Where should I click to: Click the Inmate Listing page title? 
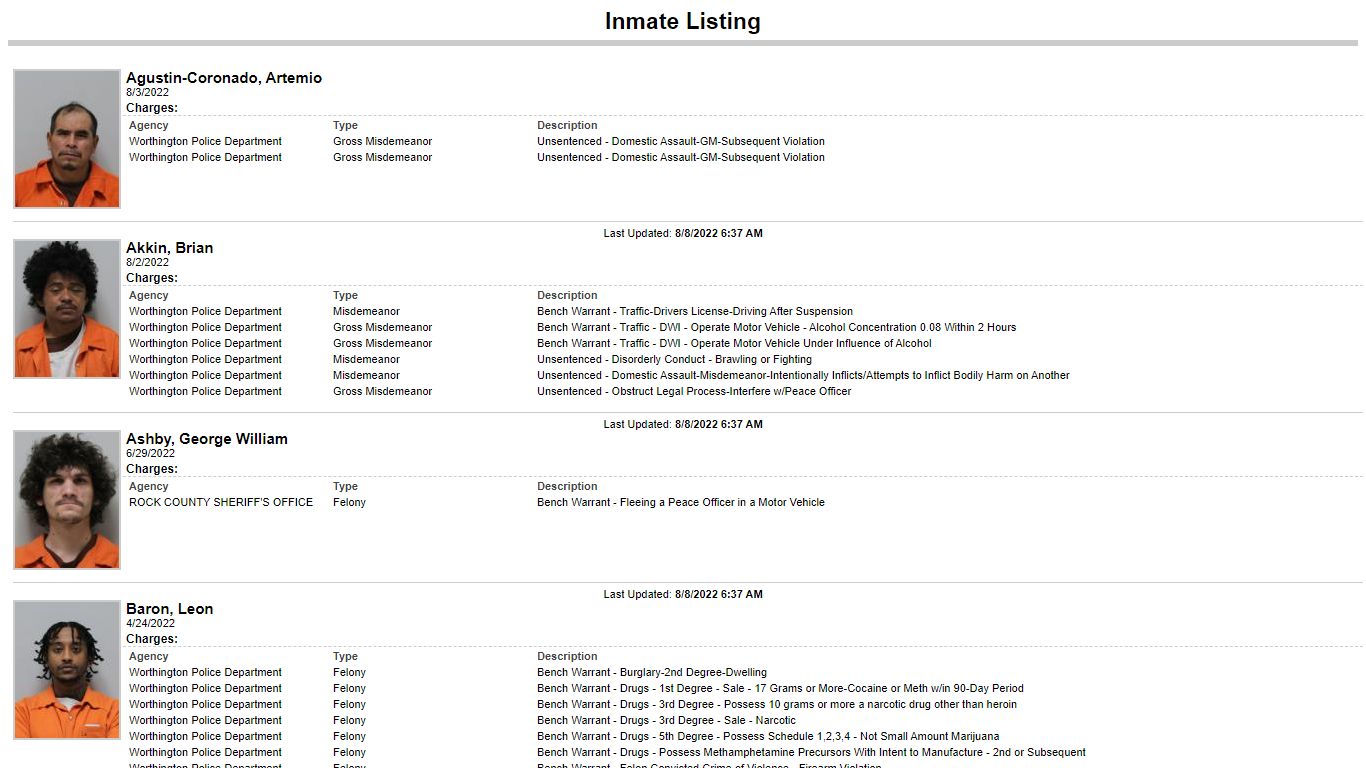pyautogui.click(x=682, y=21)
